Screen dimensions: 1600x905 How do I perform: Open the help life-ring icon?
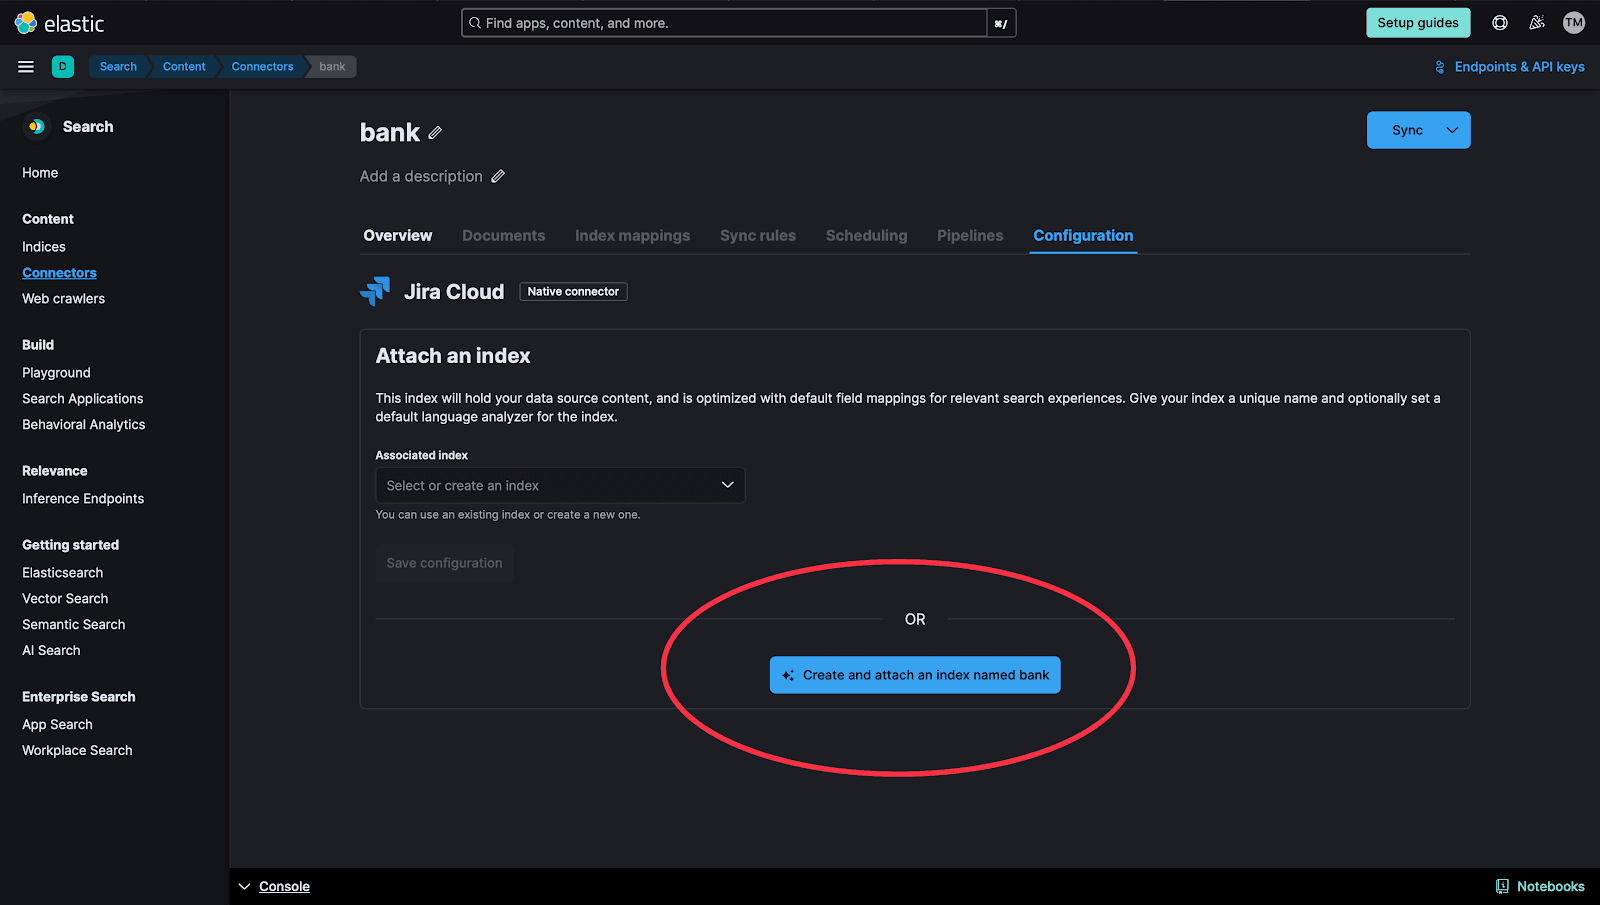[1499, 22]
